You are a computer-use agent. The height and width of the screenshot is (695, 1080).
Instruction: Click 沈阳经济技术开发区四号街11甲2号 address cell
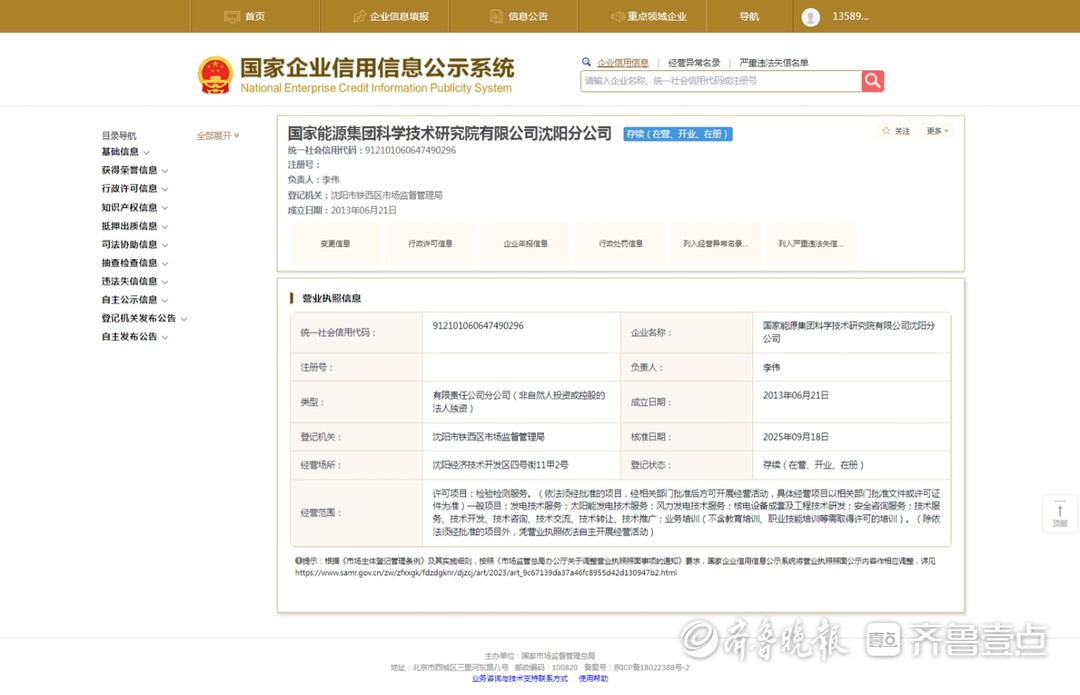[501, 466]
